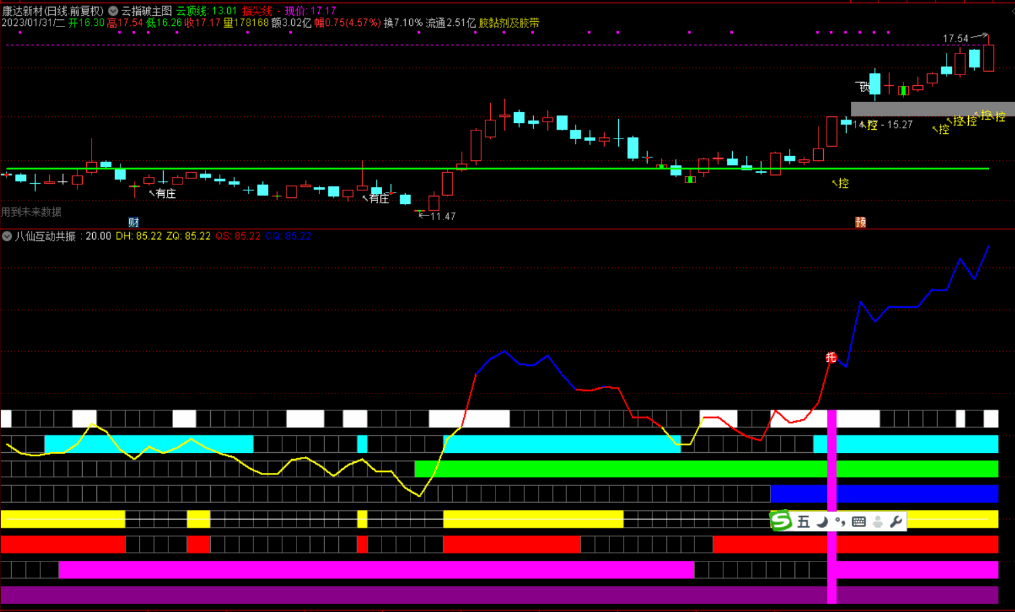Click the vertical magenta bar in indicator panel
The image size is (1015, 612).
[832, 506]
